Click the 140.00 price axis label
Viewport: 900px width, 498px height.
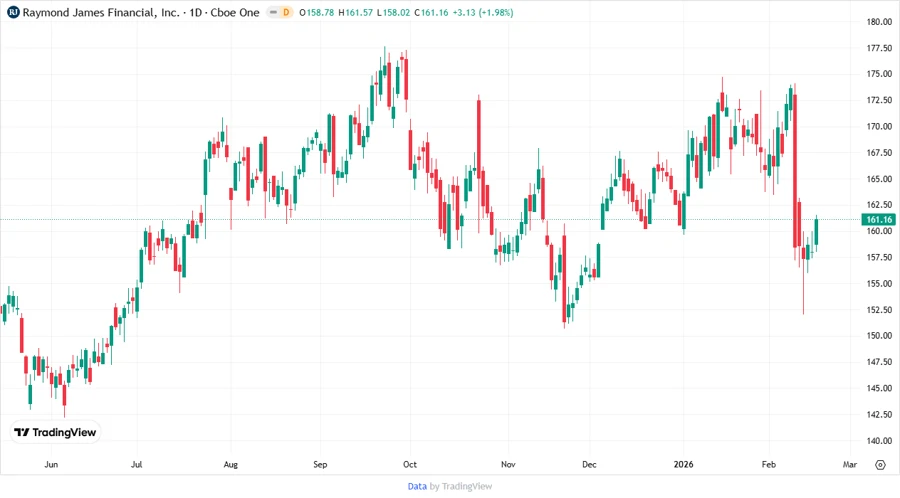(x=879, y=441)
